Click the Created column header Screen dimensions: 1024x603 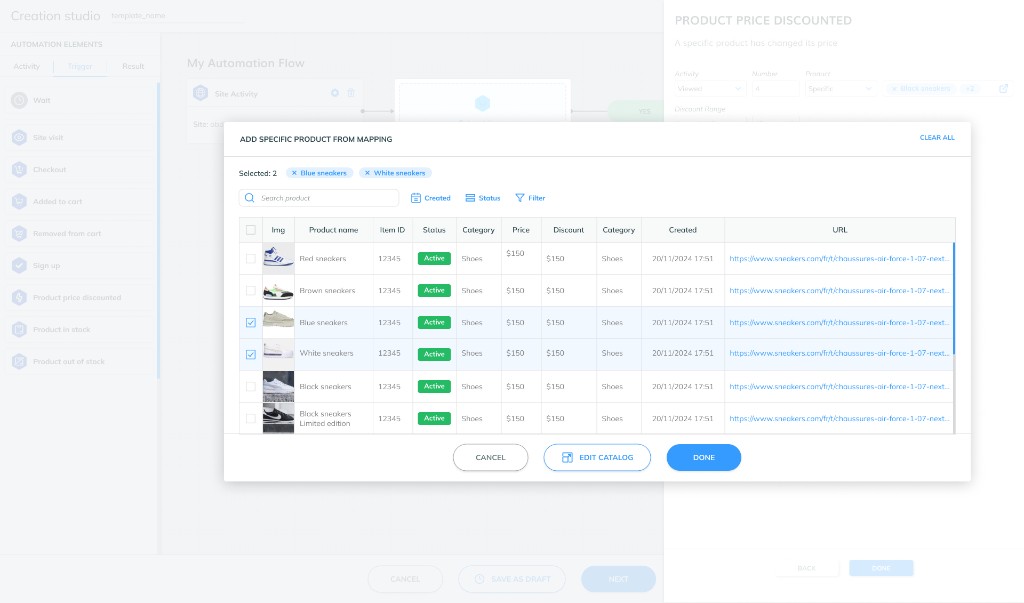[x=683, y=230]
